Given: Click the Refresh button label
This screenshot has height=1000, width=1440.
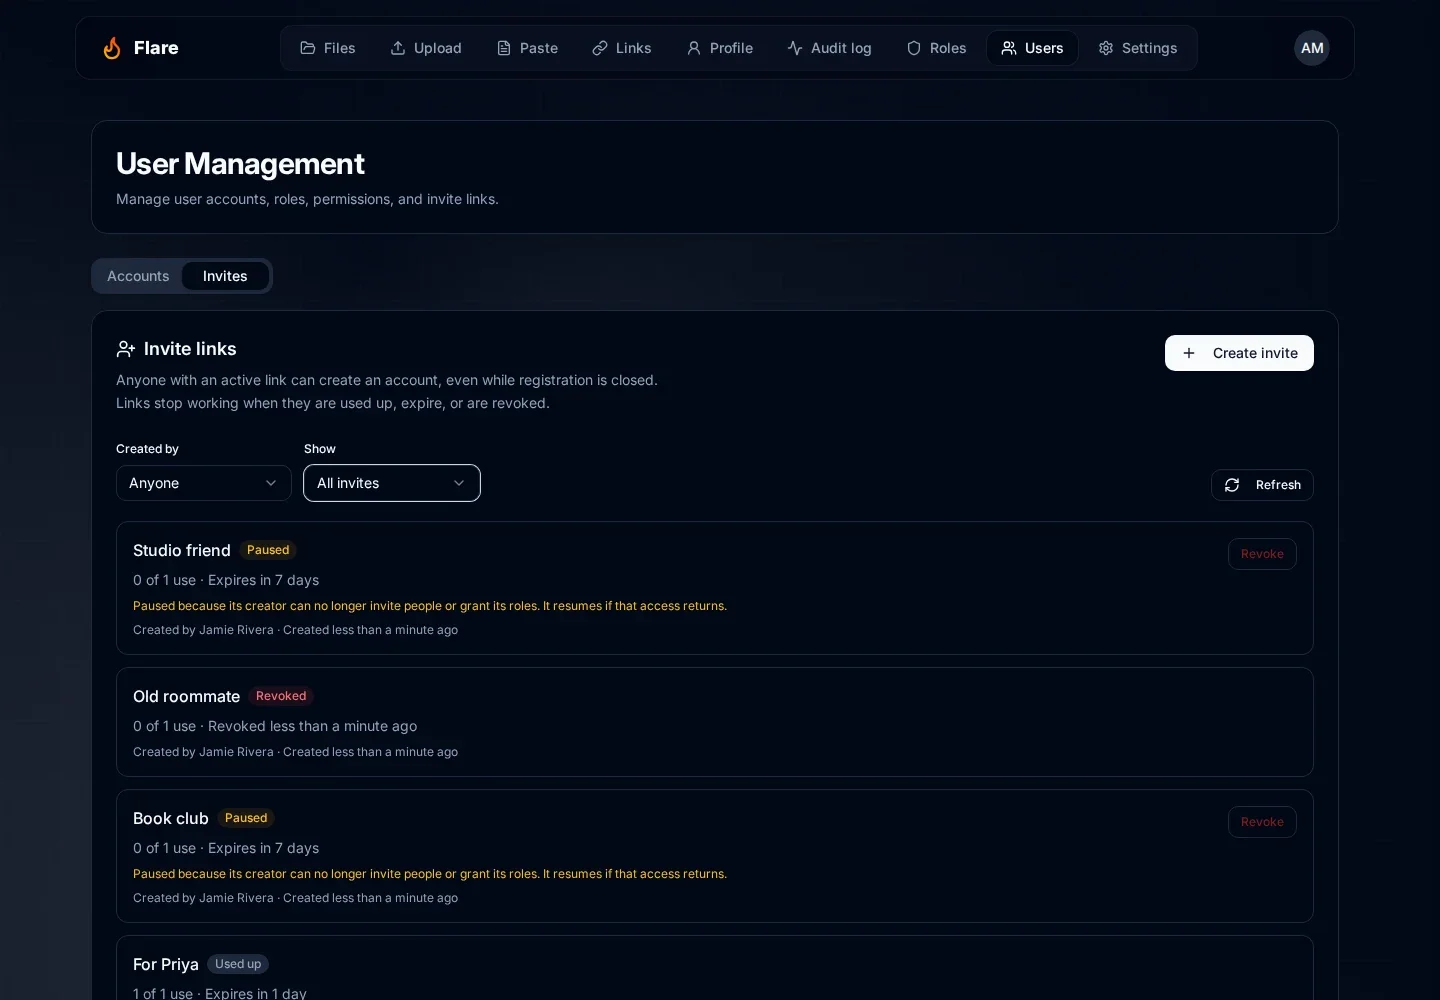Looking at the screenshot, I should tap(1278, 485).
